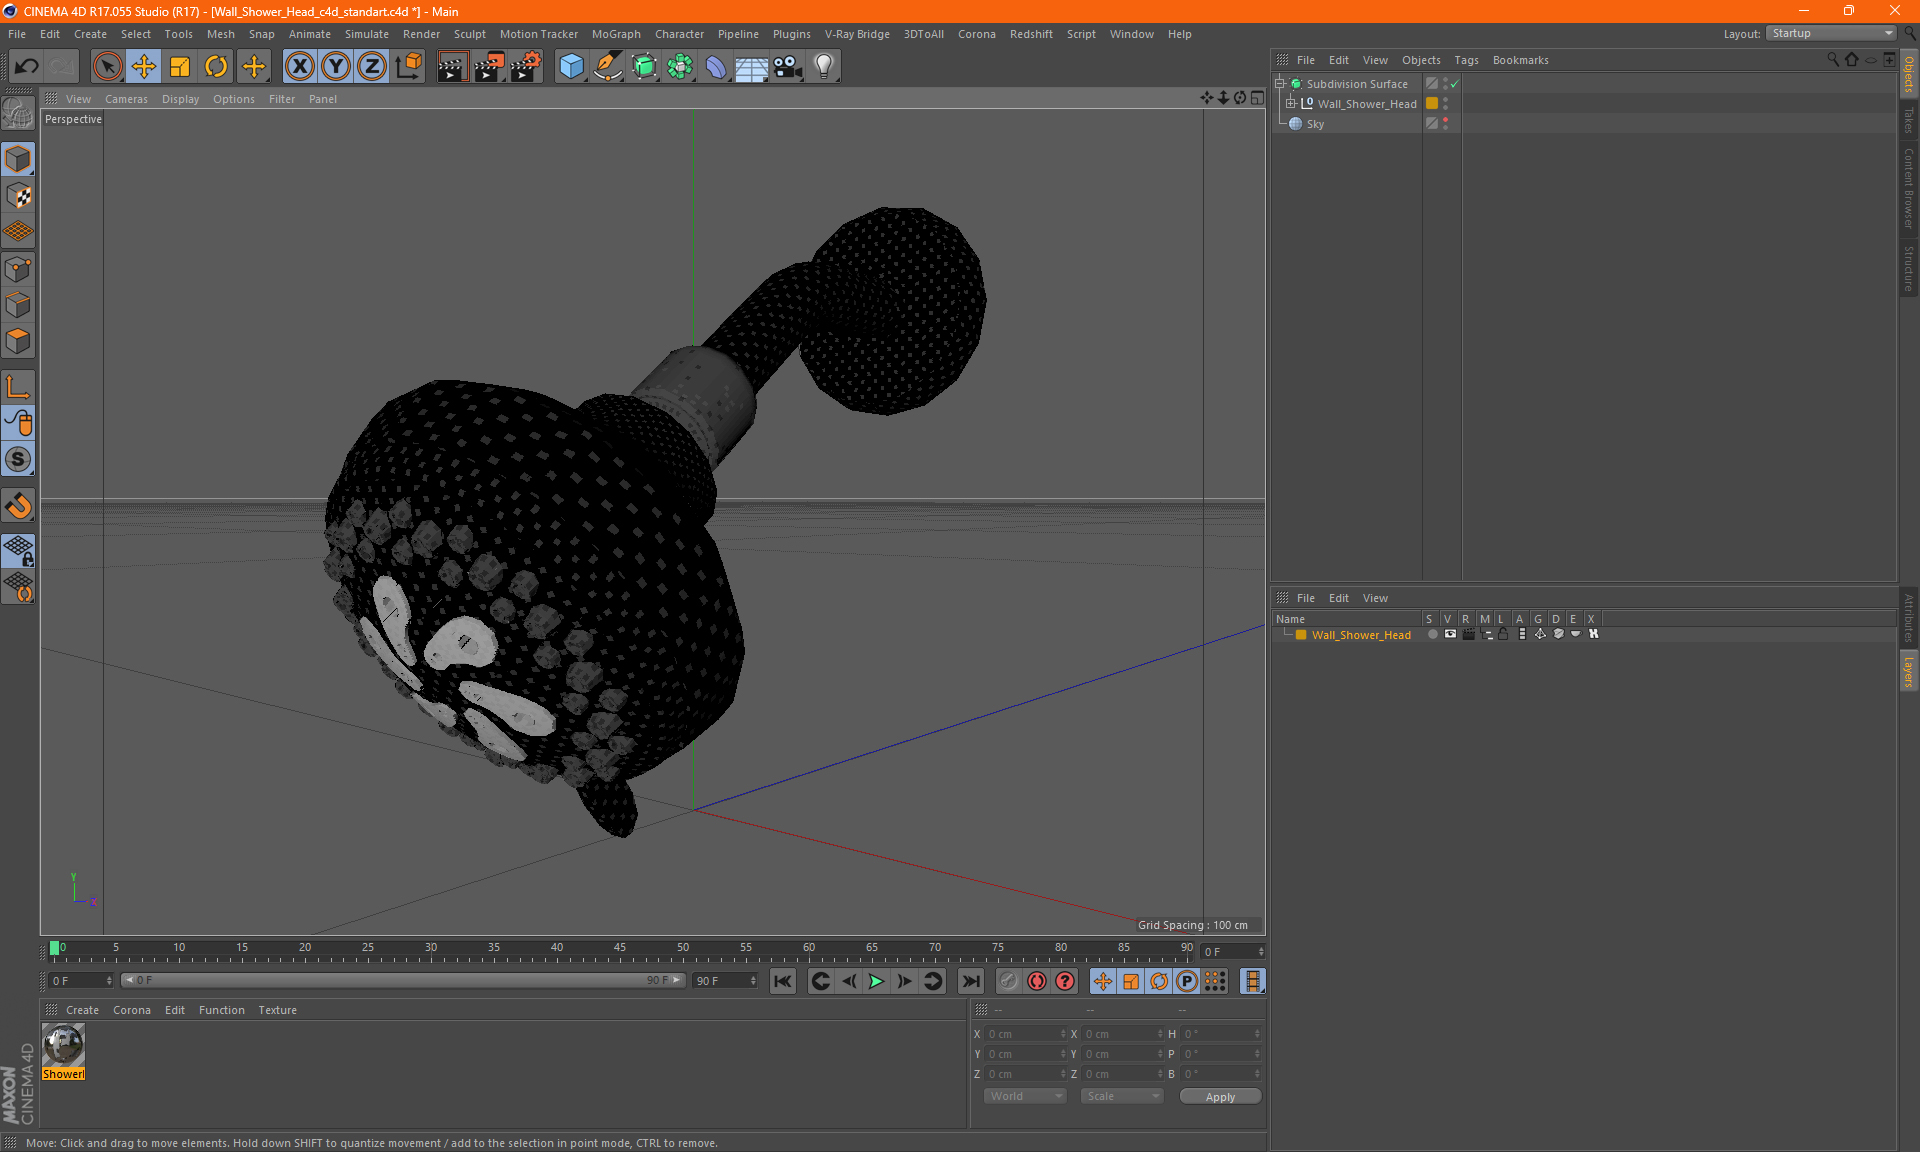Switch to Texture mode icon

[x=18, y=196]
